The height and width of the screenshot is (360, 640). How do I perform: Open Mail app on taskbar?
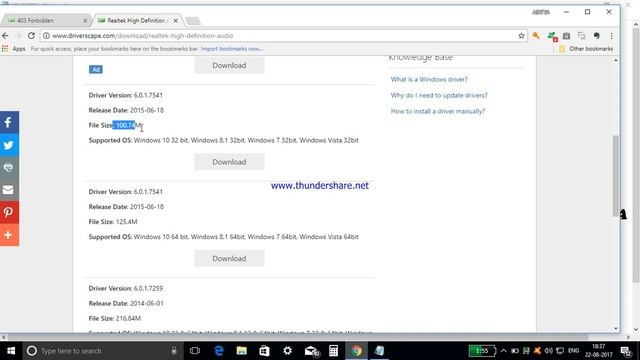311,351
